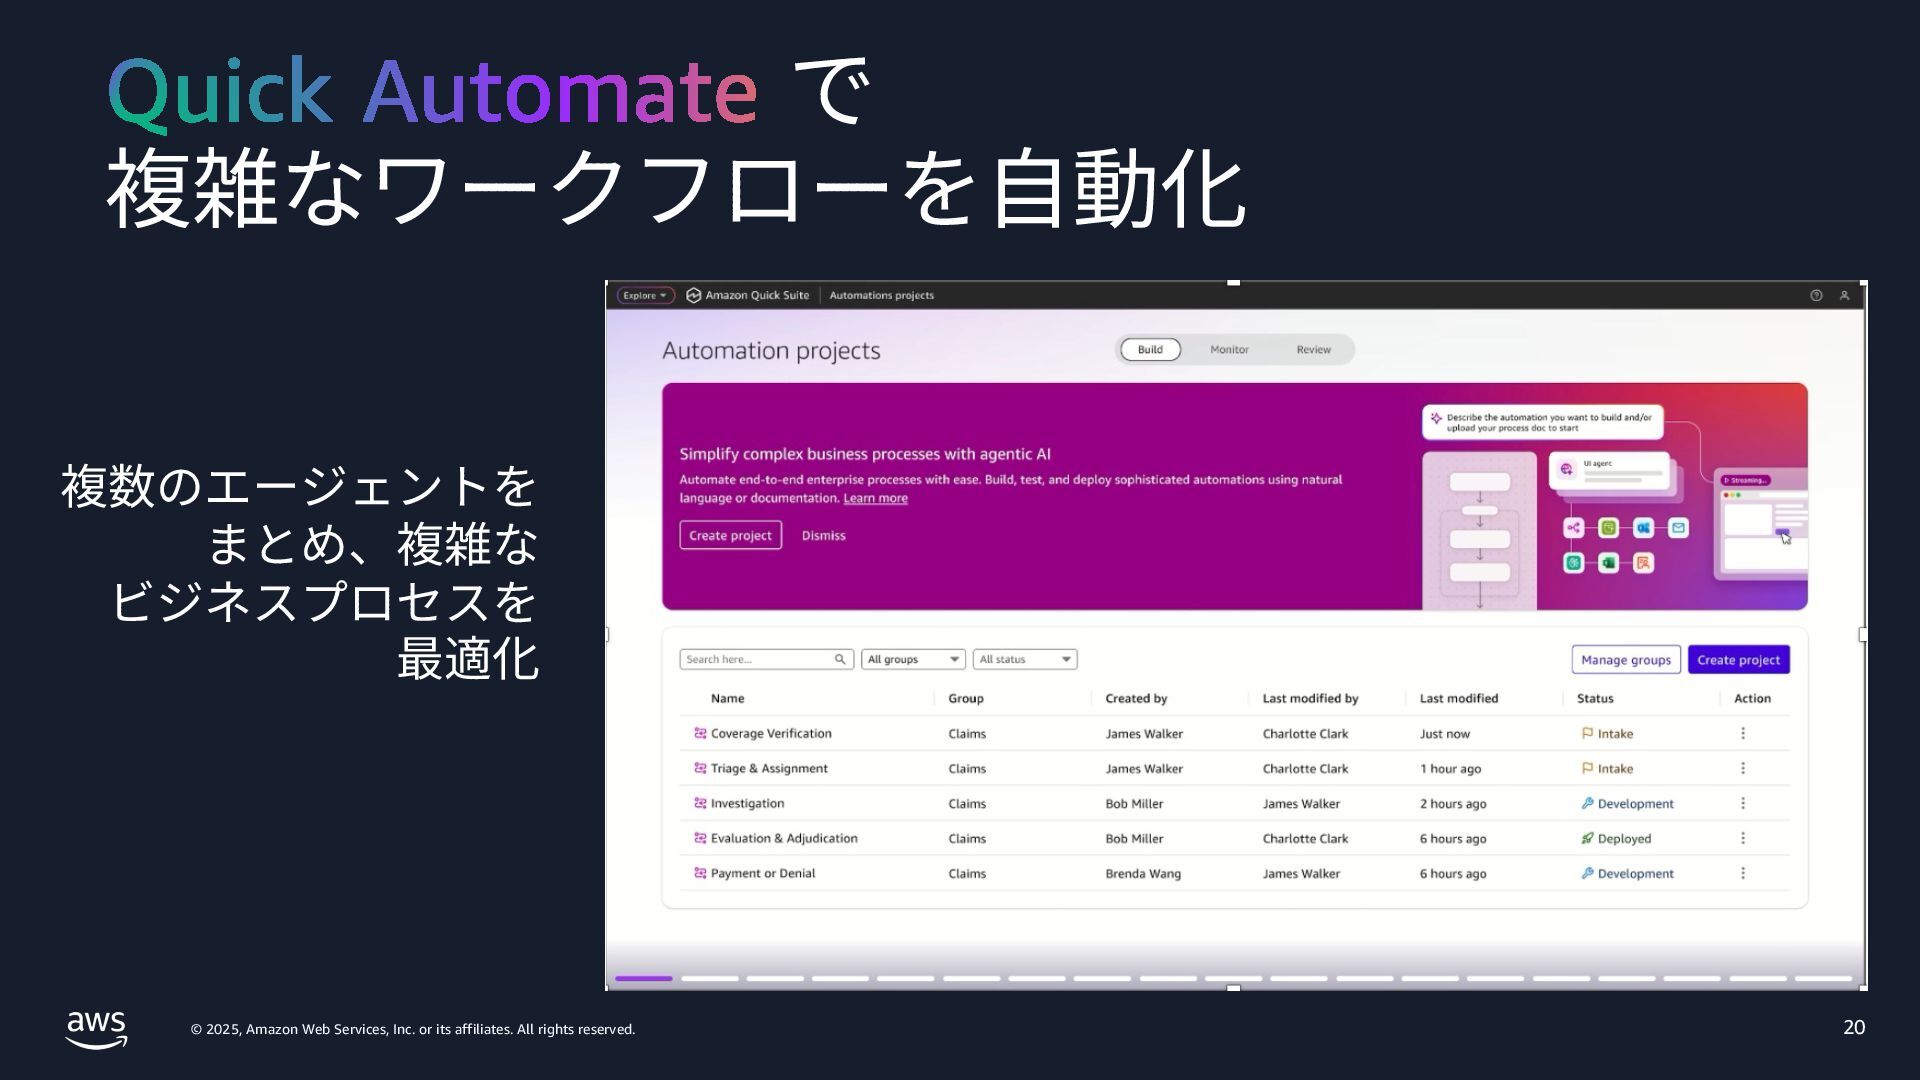Open actions menu for Investigation row

coord(1742,803)
